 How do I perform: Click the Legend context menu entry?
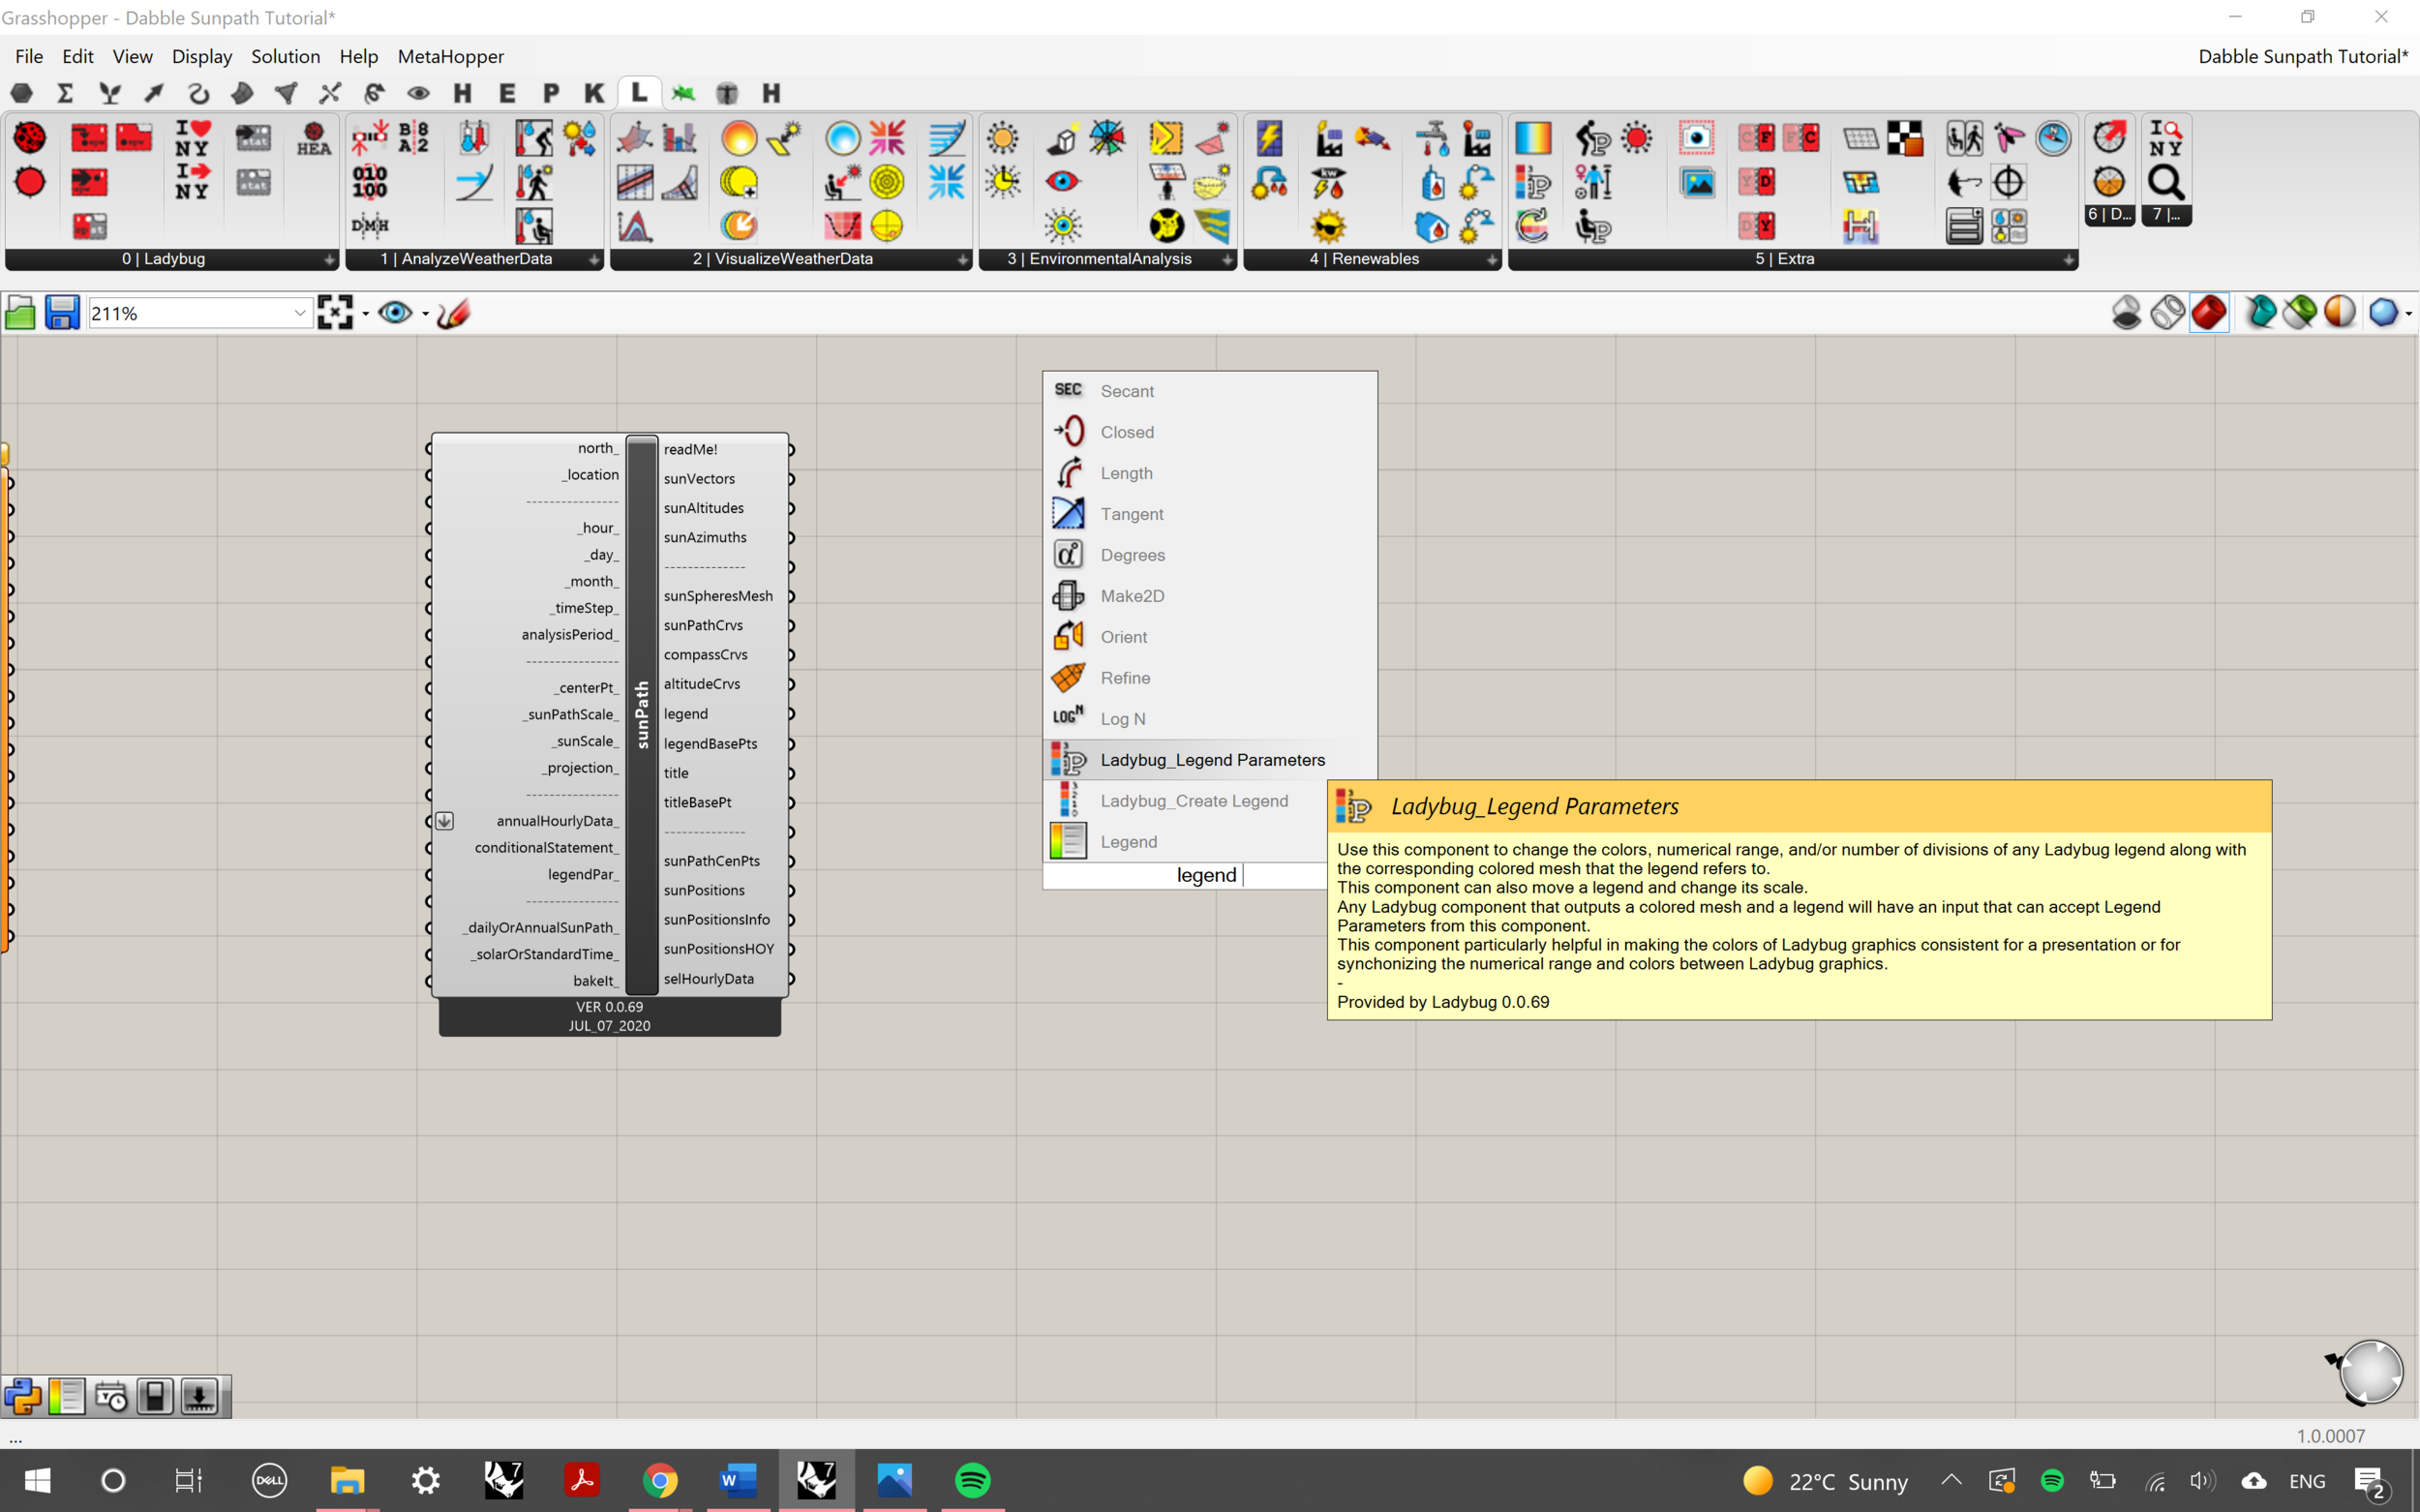1128,841
